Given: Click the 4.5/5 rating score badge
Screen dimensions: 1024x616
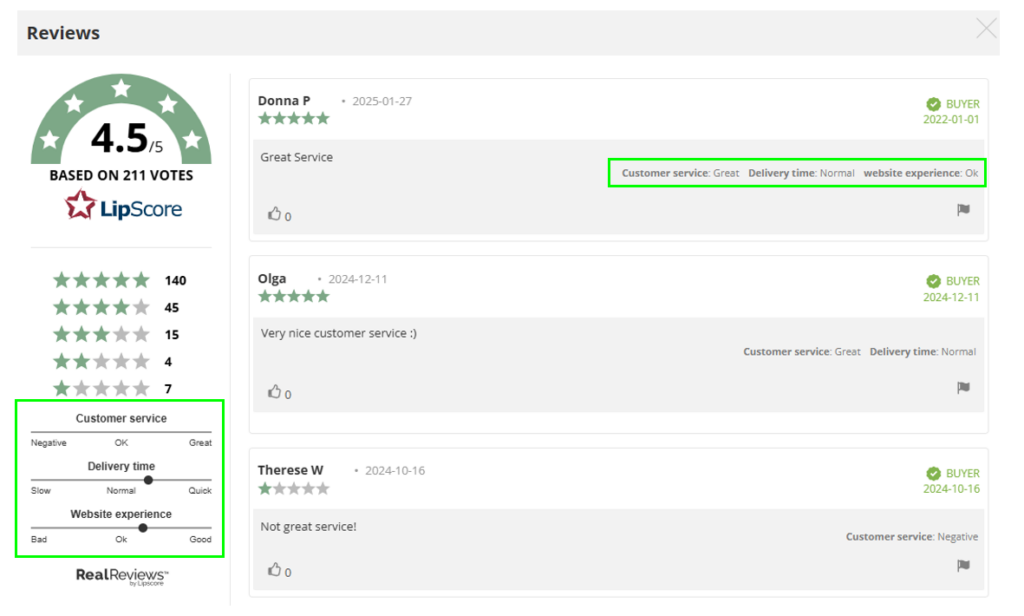Looking at the screenshot, I should 121,138.
